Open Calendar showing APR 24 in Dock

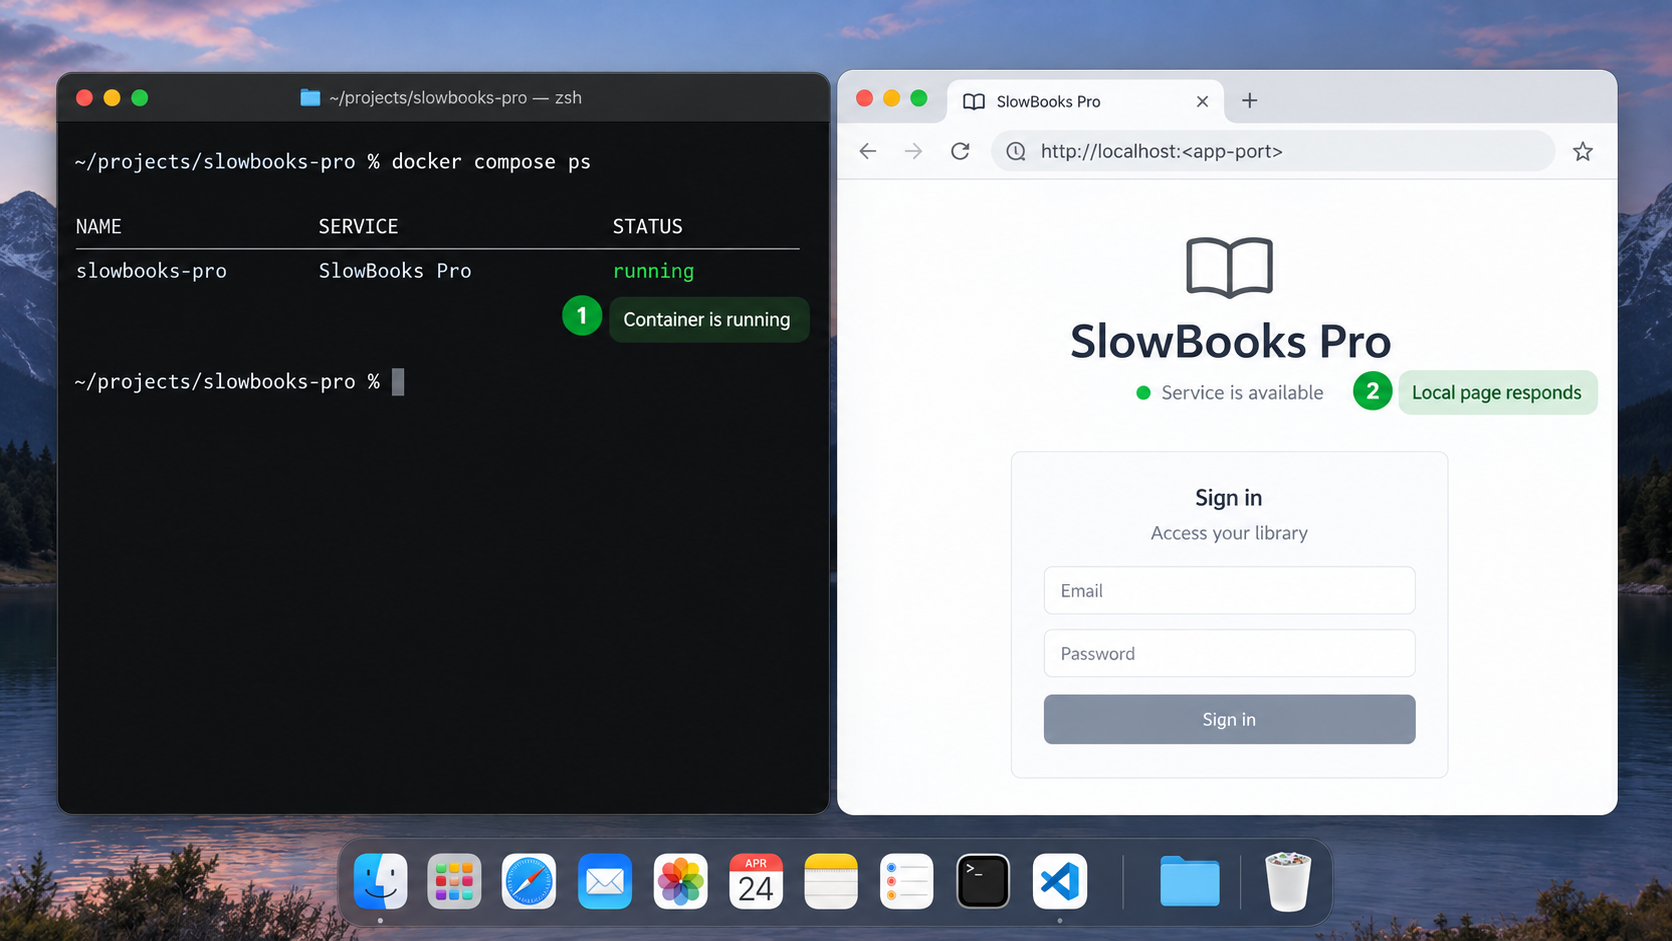[756, 881]
